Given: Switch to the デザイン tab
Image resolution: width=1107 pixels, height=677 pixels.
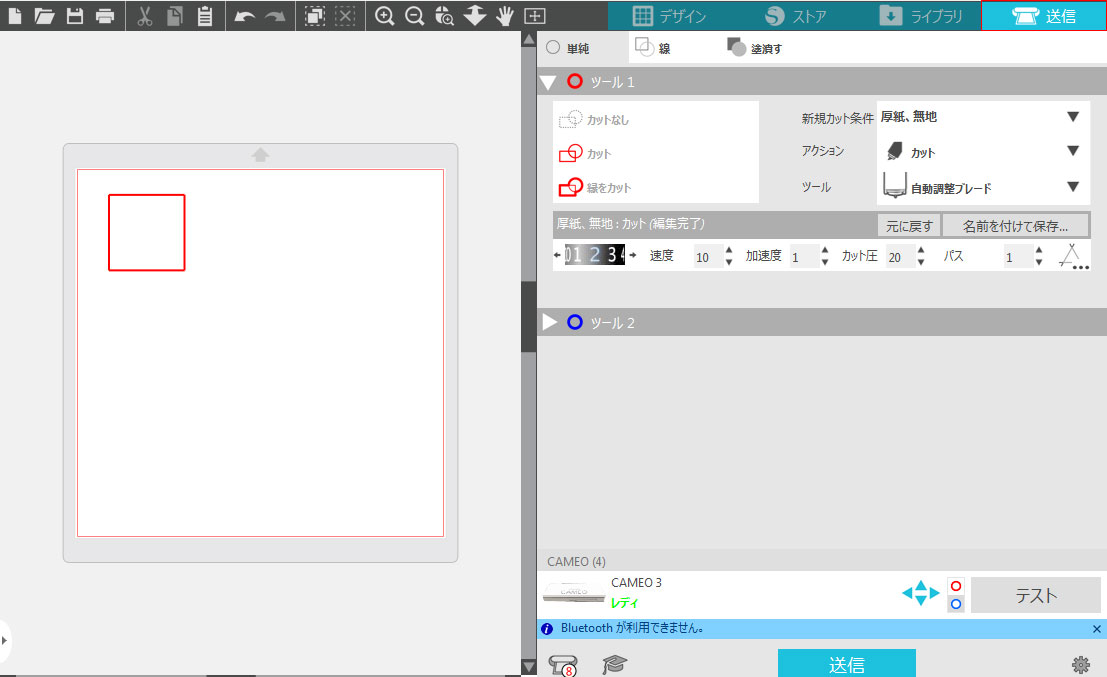Looking at the screenshot, I should point(670,16).
